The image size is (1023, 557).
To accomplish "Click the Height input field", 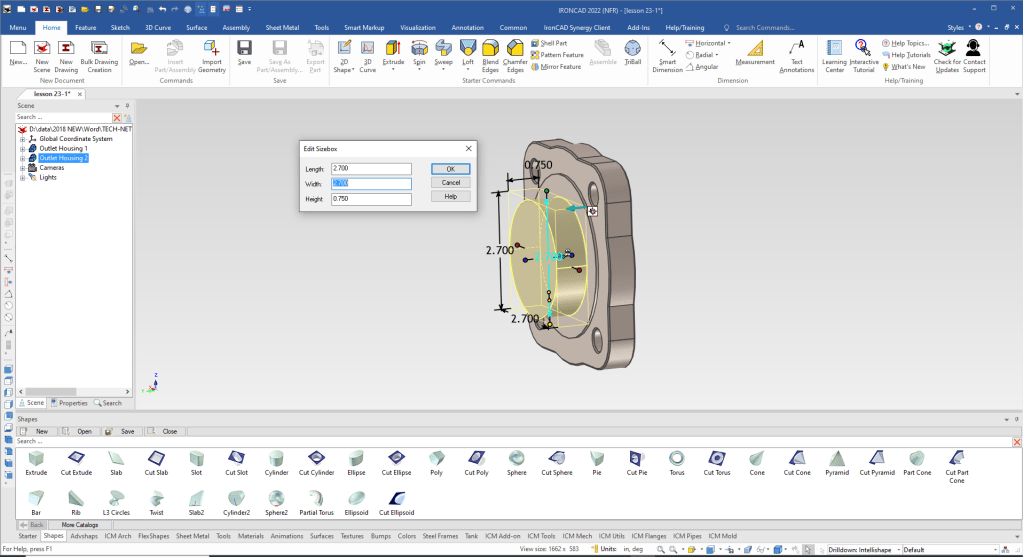I will pyautogui.click(x=370, y=199).
